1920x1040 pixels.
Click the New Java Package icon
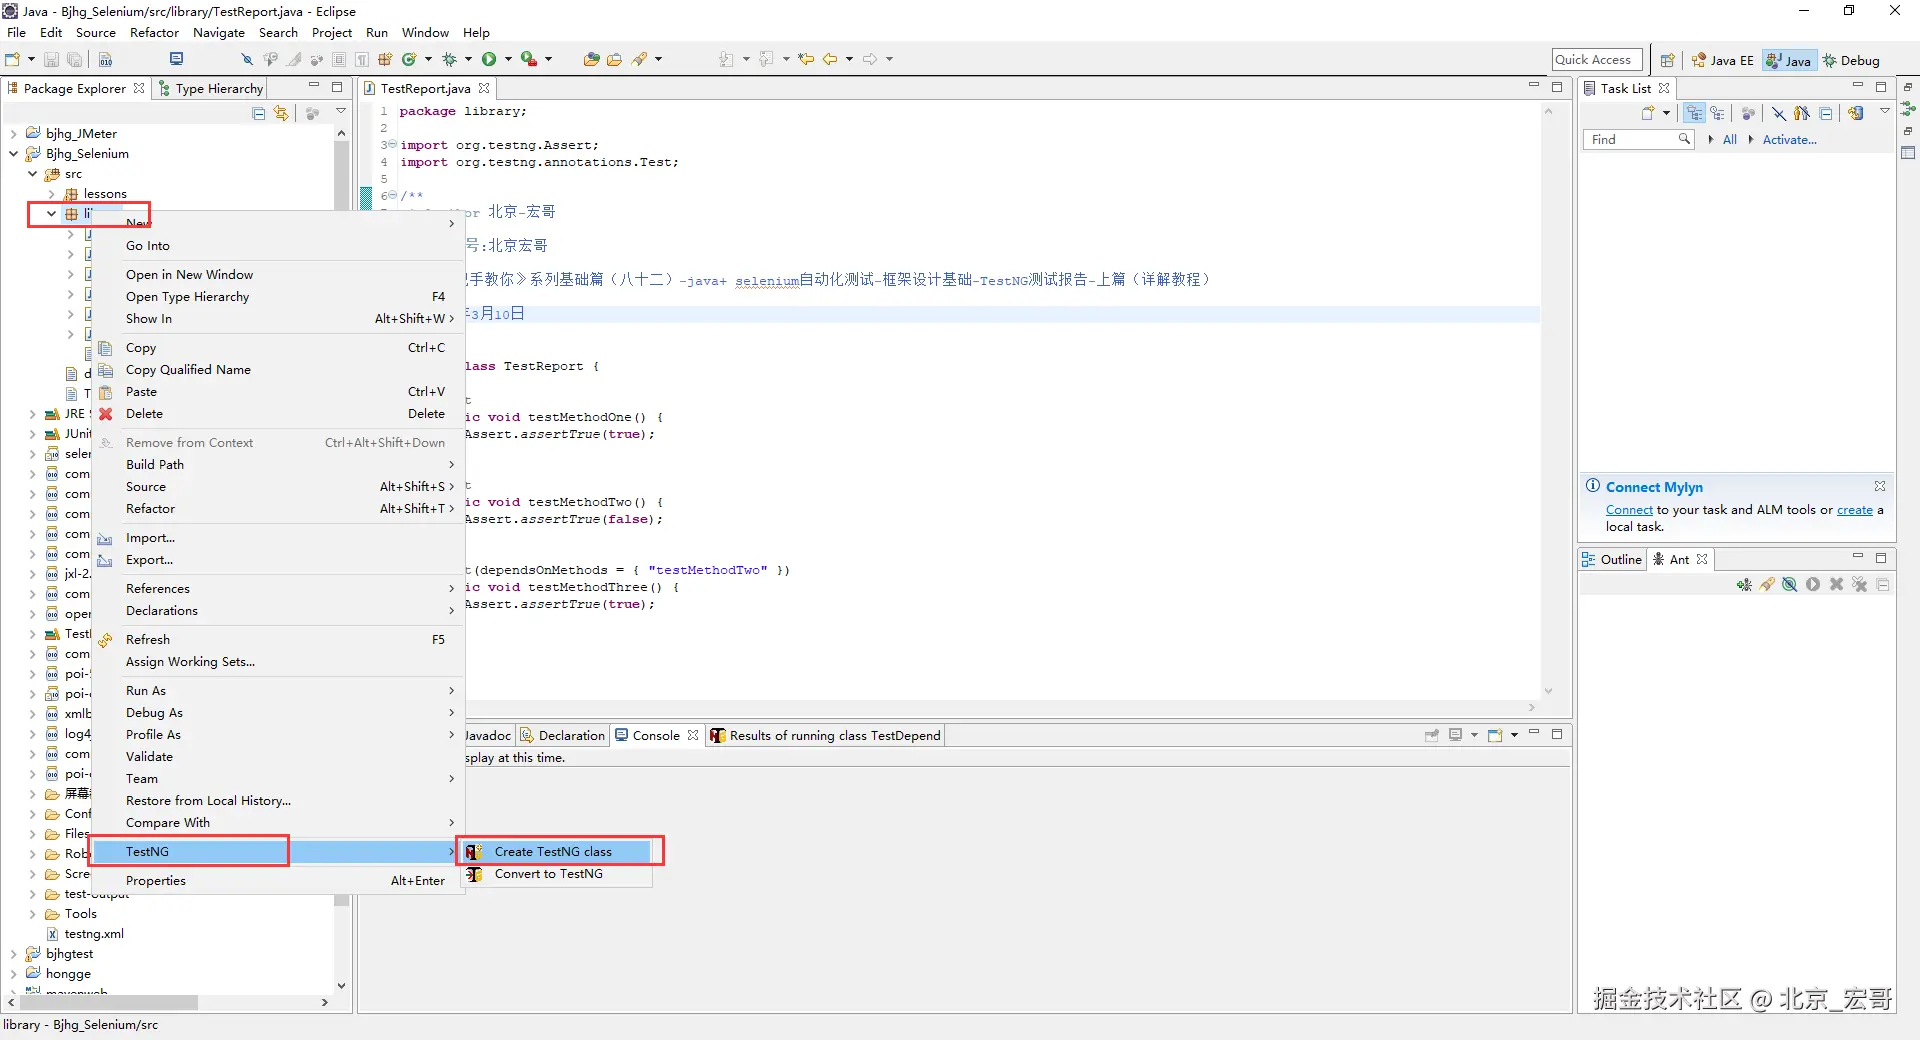click(385, 60)
